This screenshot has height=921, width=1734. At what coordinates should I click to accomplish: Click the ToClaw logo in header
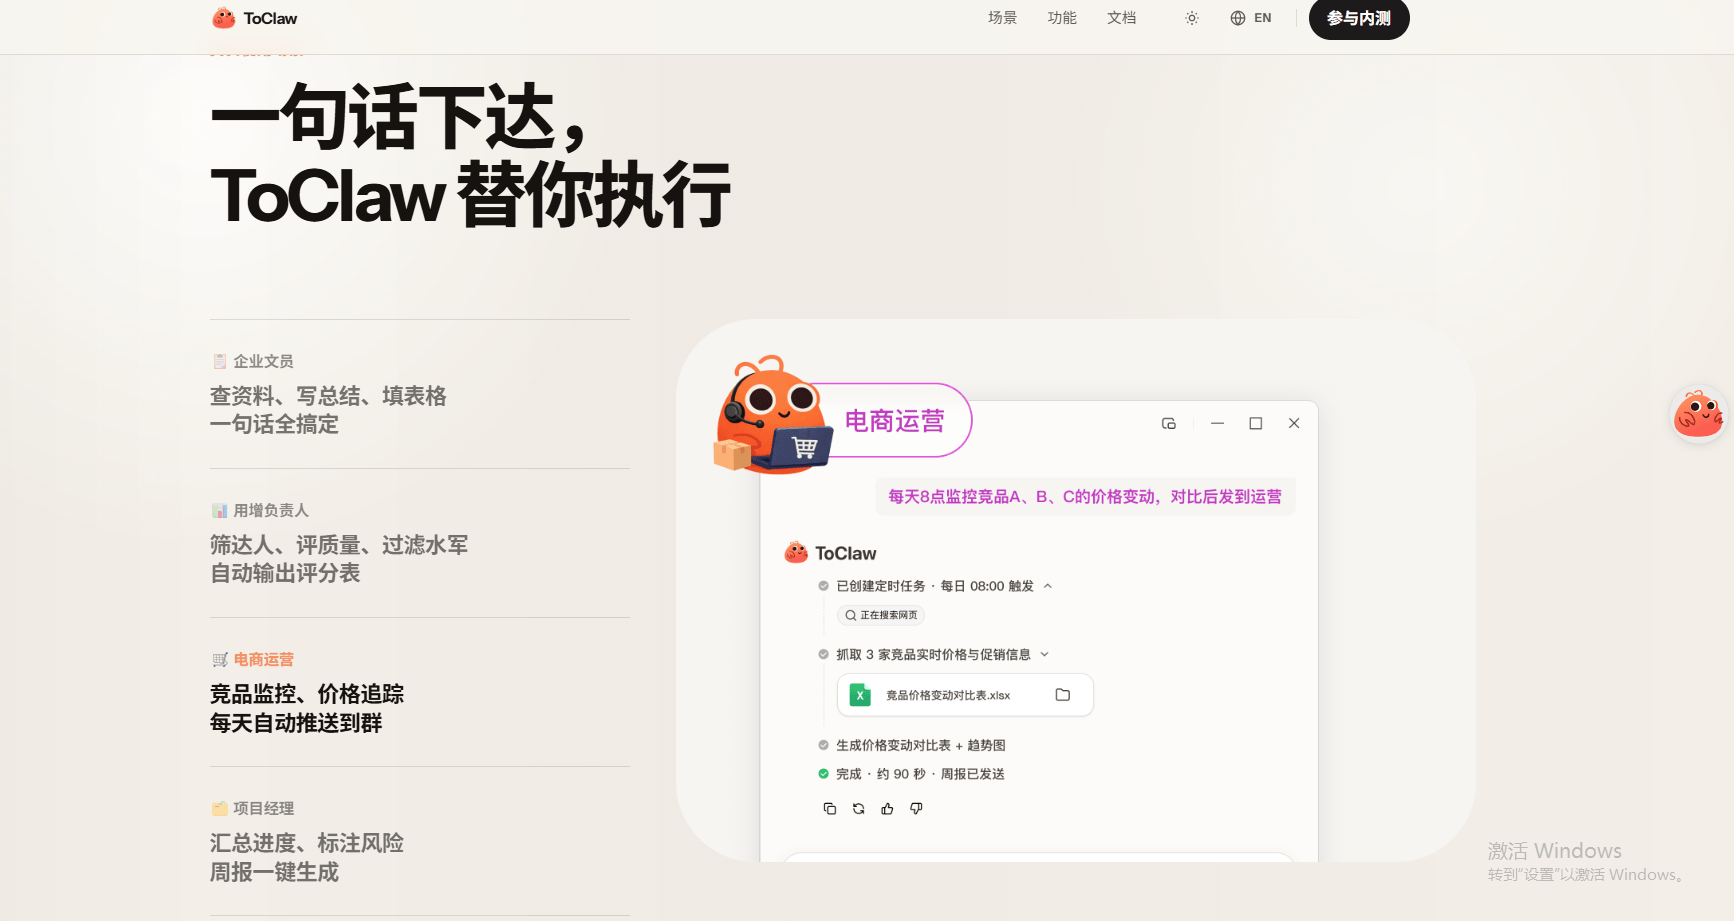[x=254, y=18]
